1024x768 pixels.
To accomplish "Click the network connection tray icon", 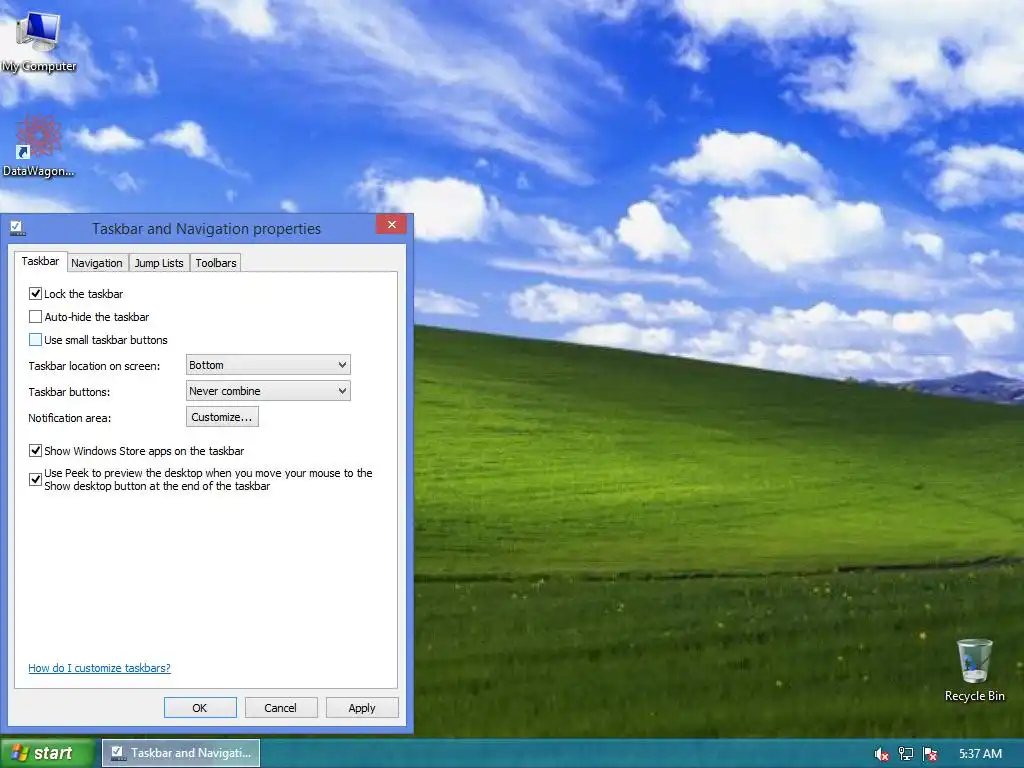I will tap(906, 754).
